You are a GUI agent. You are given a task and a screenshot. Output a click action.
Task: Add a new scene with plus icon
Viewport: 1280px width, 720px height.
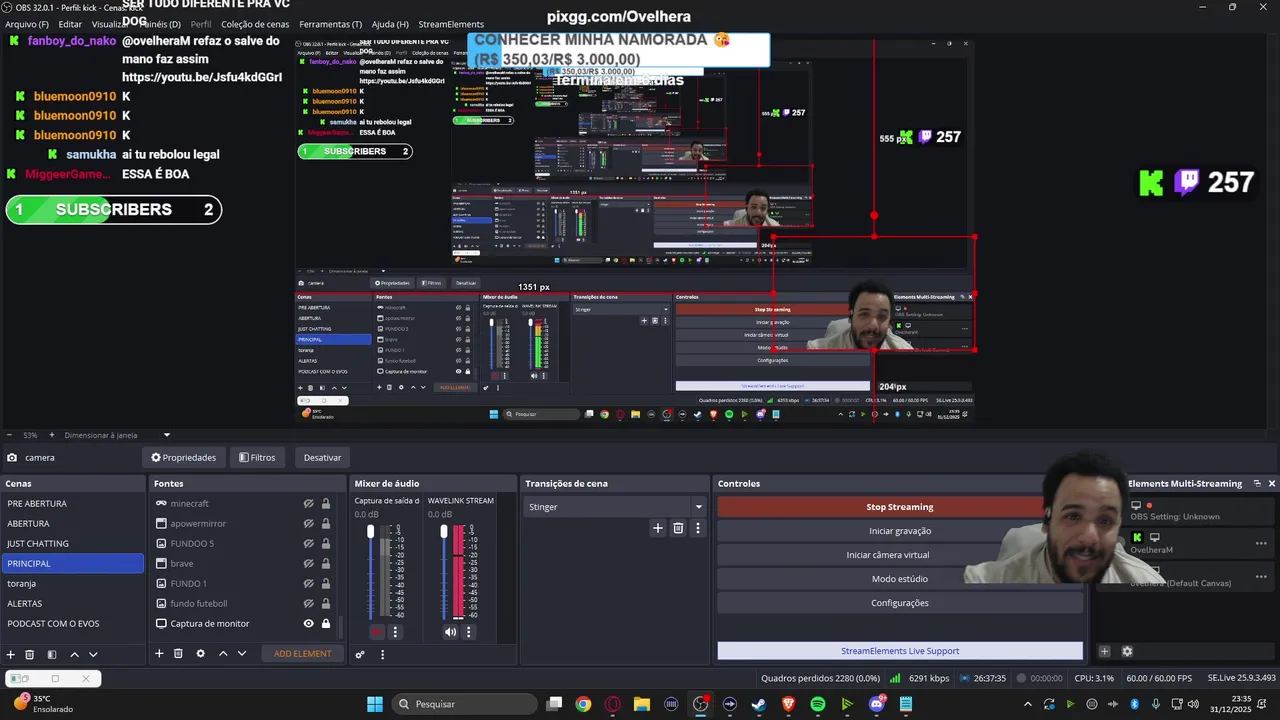pyautogui.click(x=11, y=654)
